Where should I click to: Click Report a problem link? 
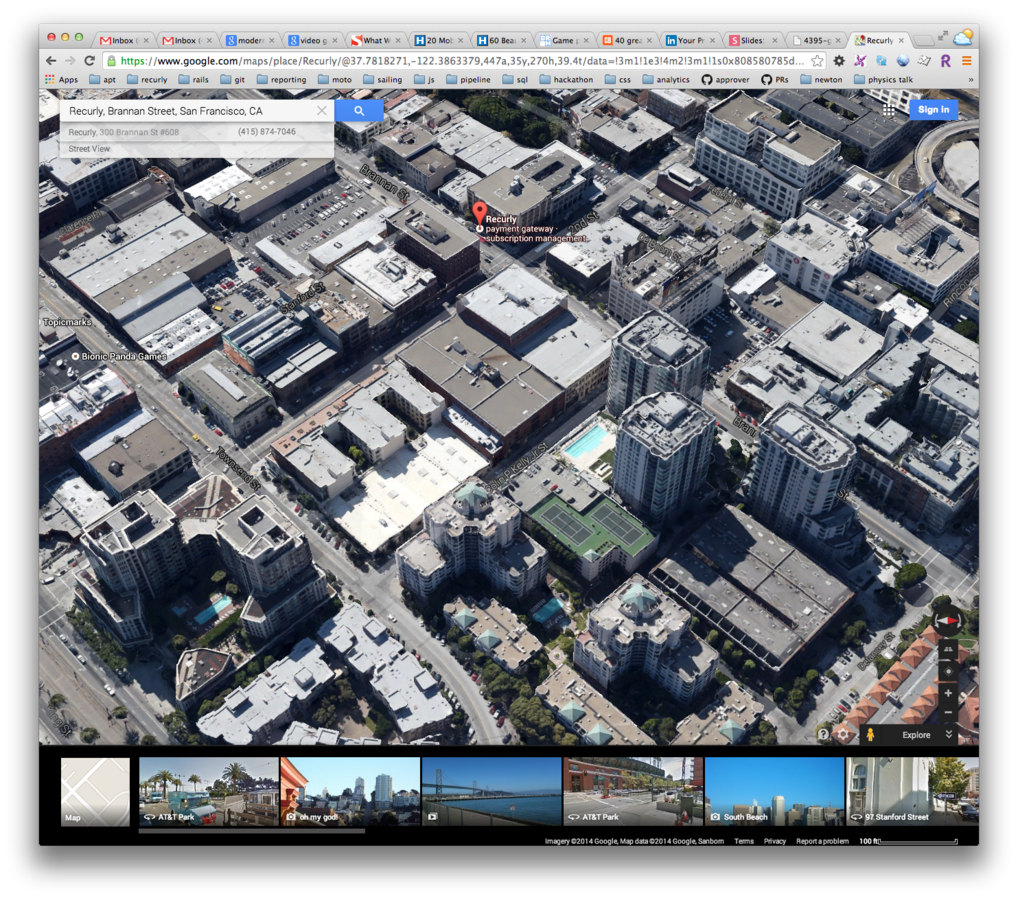coord(822,841)
